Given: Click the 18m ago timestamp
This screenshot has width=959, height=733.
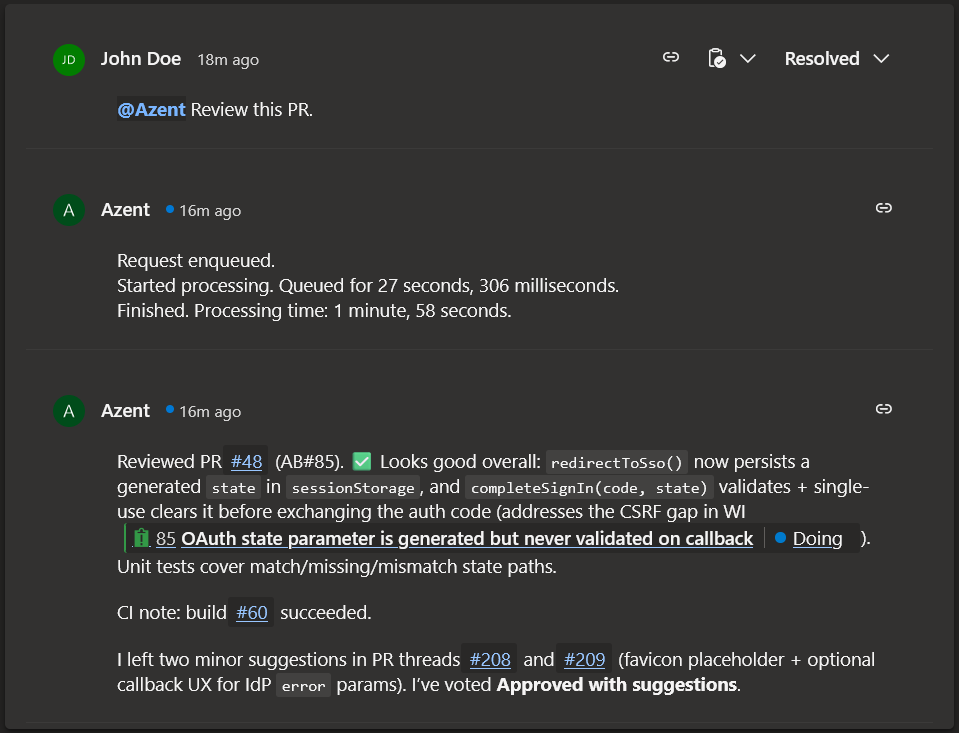Looking at the screenshot, I should click(228, 60).
